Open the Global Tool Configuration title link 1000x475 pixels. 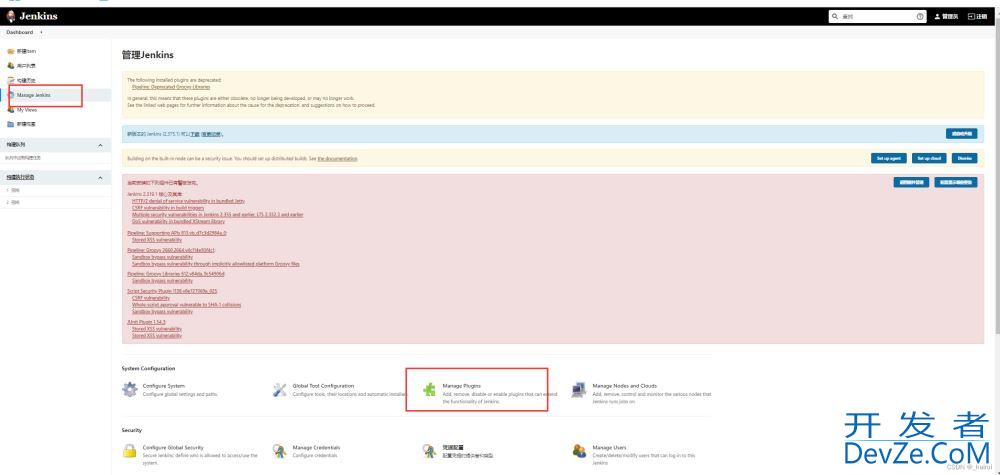[323, 386]
